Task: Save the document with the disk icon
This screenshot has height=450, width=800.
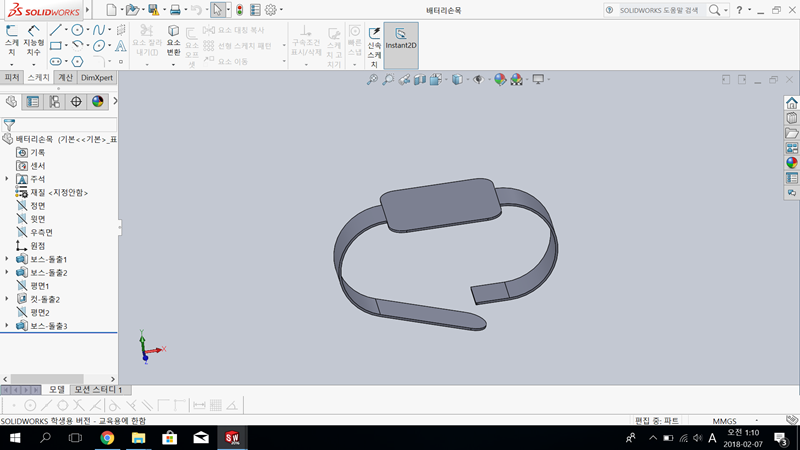Action: (153, 10)
